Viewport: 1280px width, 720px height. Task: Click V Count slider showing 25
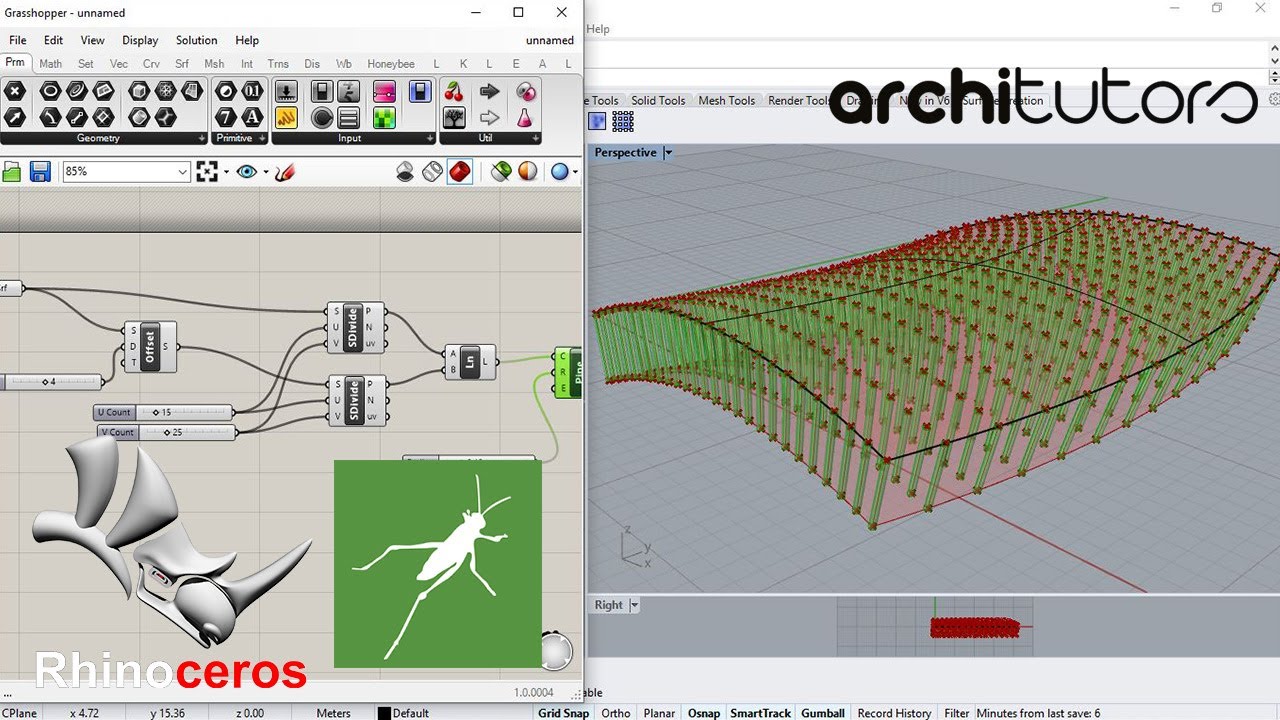(167, 432)
